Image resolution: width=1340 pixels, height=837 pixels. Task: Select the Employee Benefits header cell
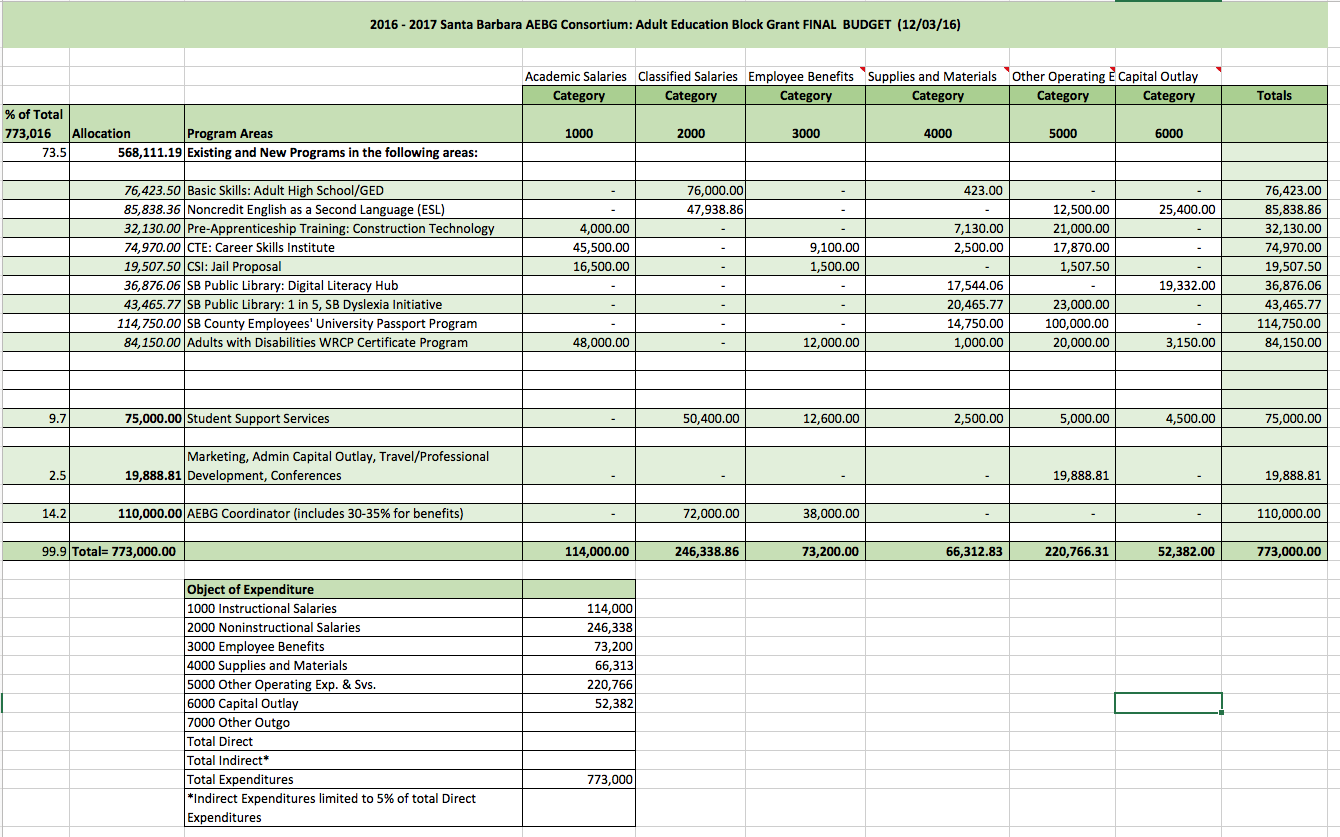pyautogui.click(x=801, y=76)
